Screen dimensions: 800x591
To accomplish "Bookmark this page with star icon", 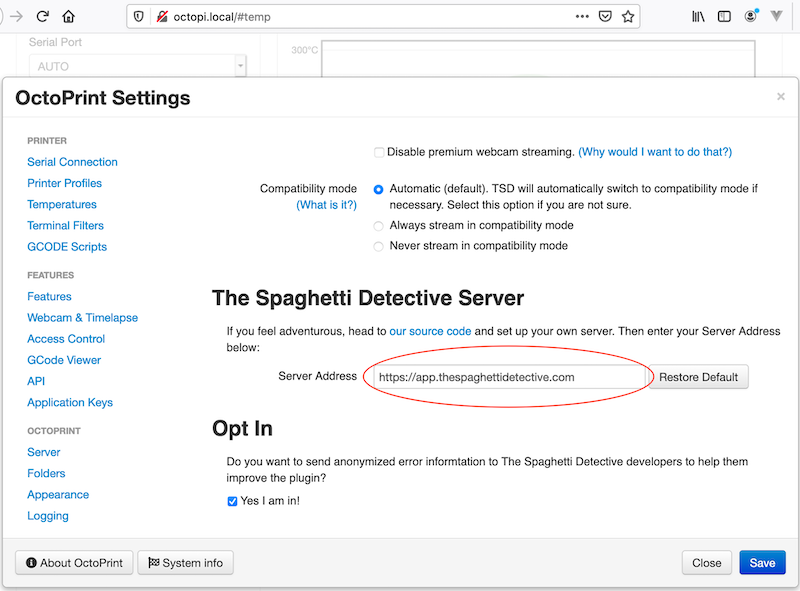I will [628, 16].
